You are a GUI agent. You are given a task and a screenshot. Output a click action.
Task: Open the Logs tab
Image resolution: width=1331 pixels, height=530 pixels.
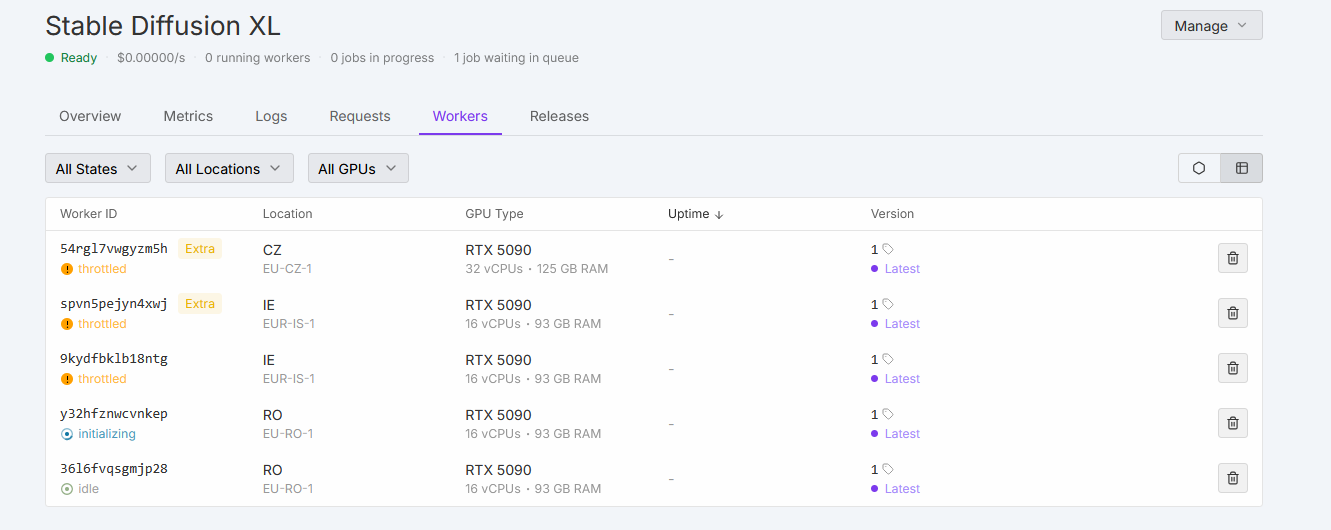tap(271, 116)
